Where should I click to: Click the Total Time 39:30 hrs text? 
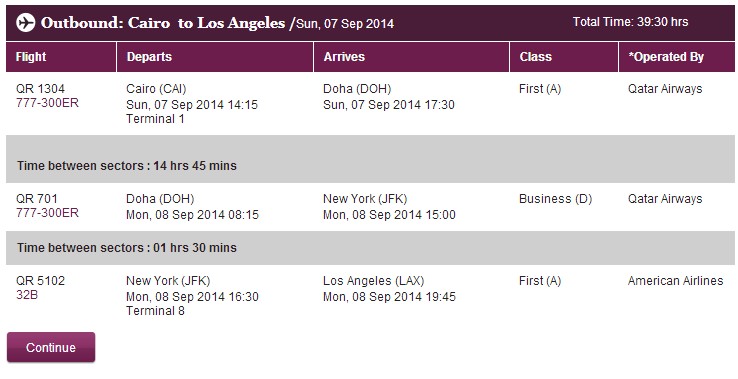point(630,22)
